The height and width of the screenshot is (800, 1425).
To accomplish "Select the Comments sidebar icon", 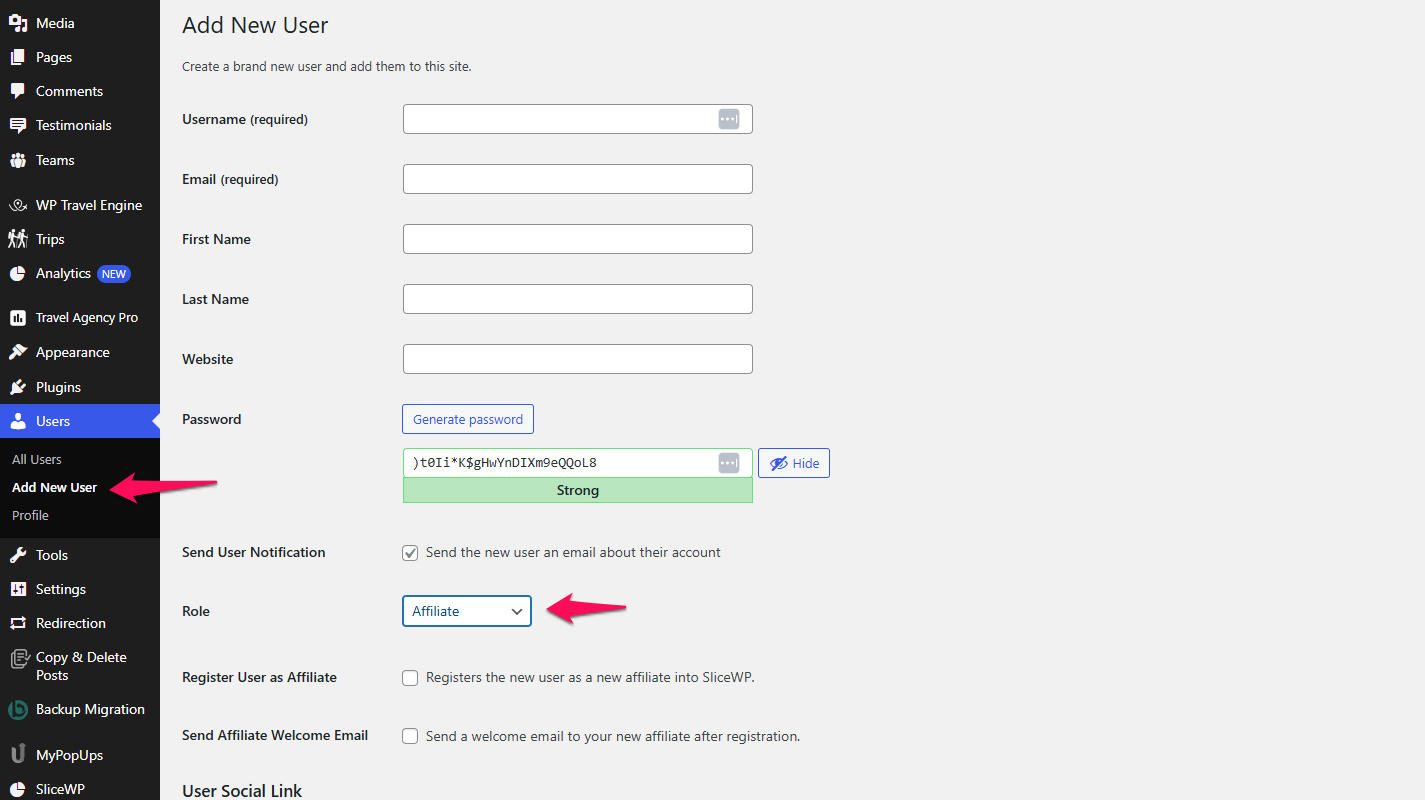I will point(20,91).
